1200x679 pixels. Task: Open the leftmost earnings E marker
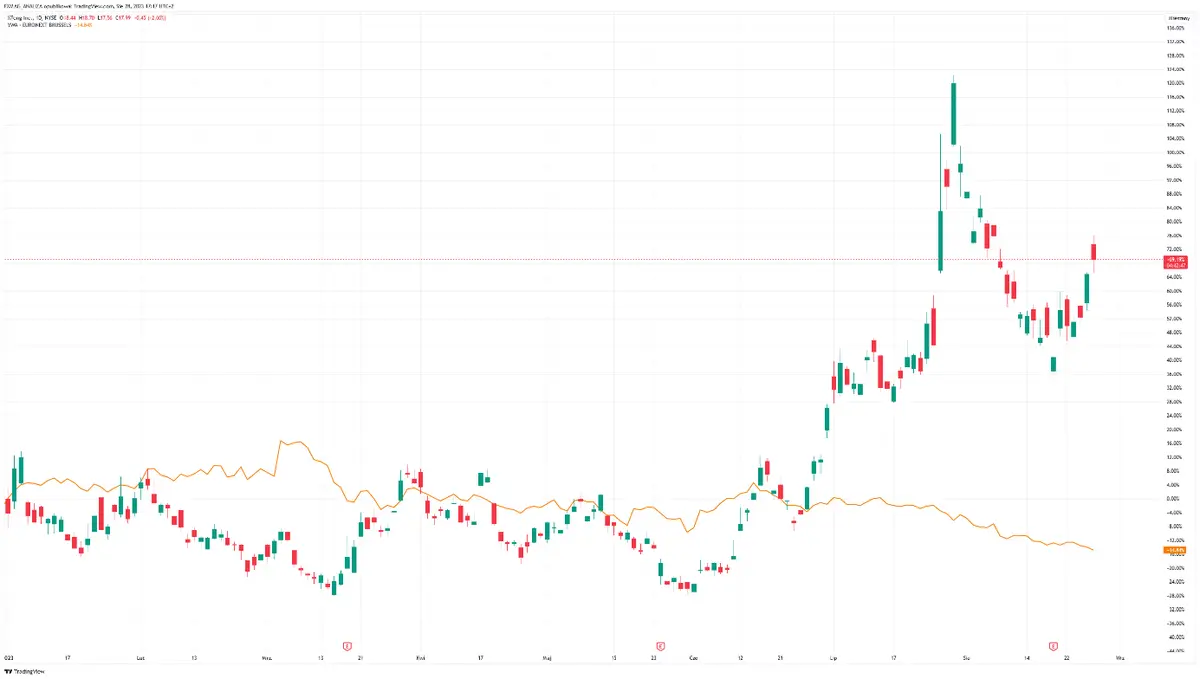(x=346, y=646)
